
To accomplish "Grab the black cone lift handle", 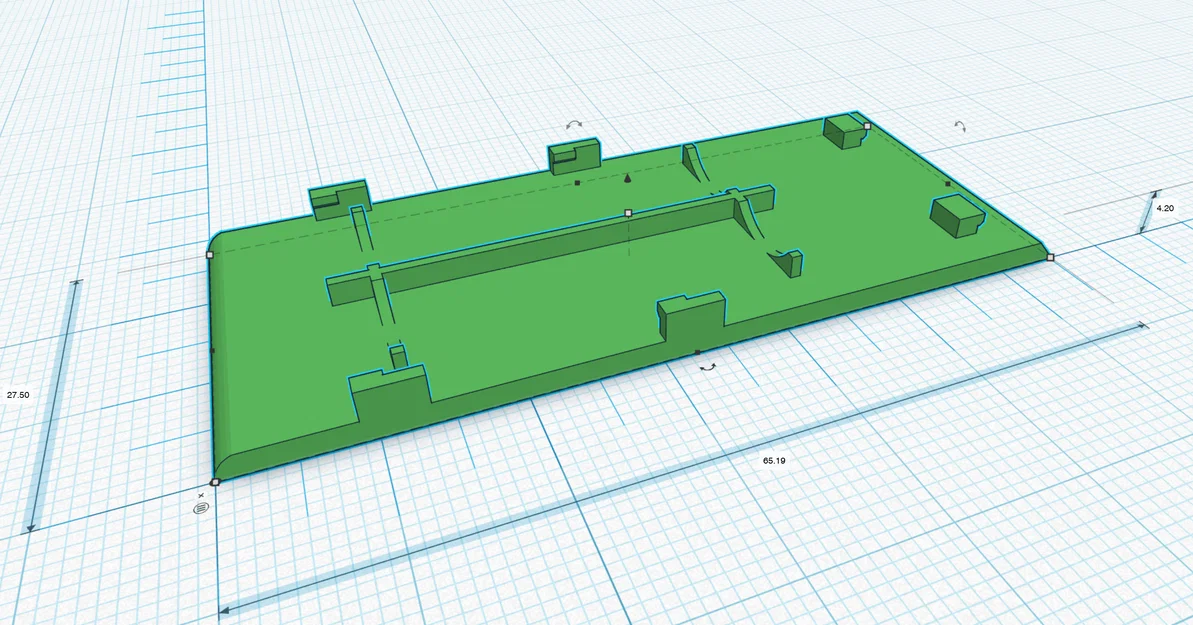I will (x=628, y=179).
